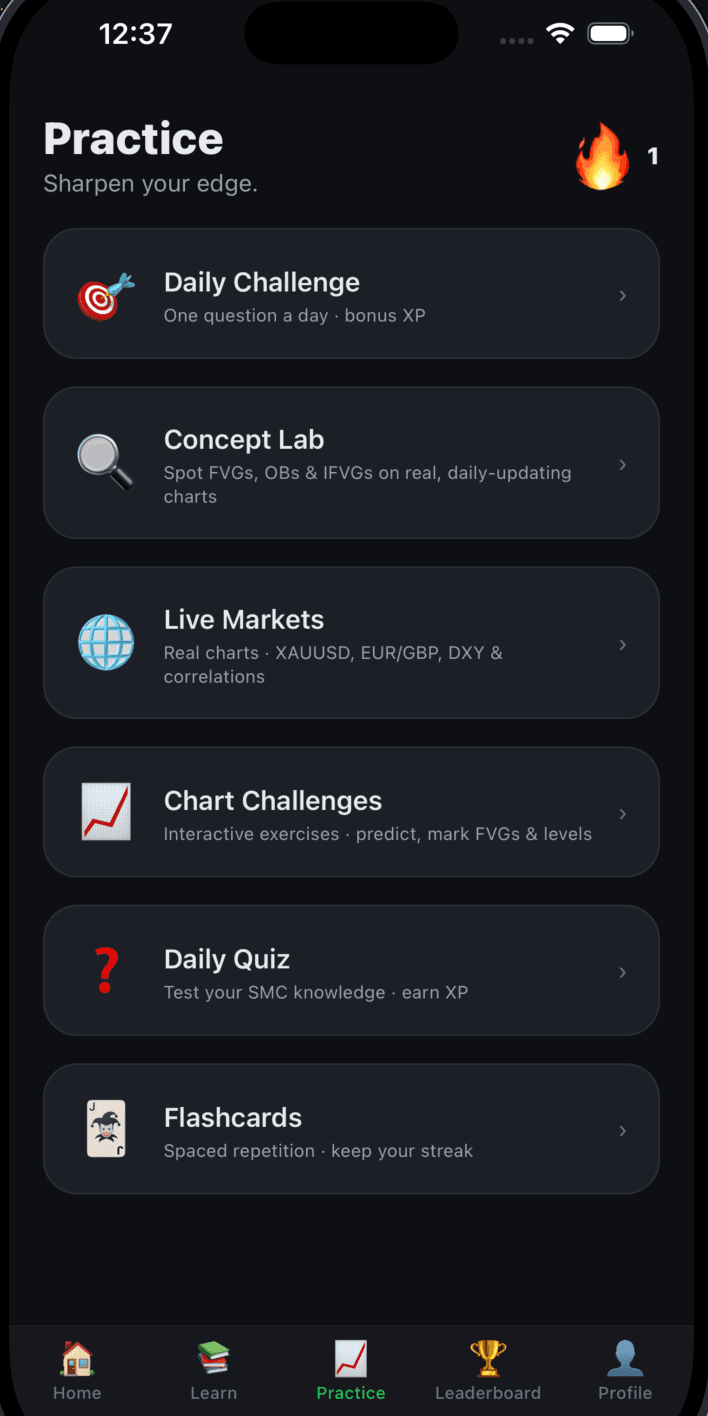The image size is (708, 1416).
Task: Open Daily Challenge via its chevron
Action: pos(623,295)
